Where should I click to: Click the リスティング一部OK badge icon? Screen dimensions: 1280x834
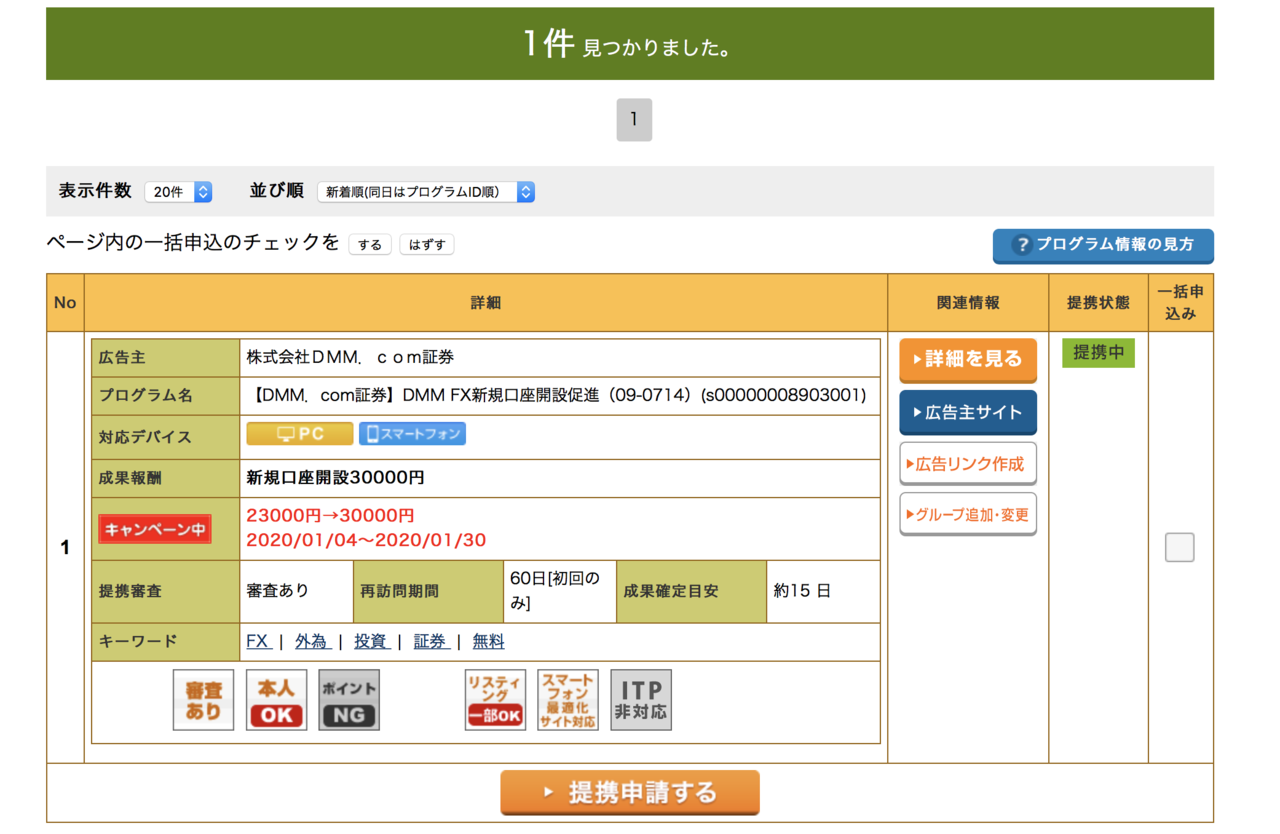click(495, 700)
